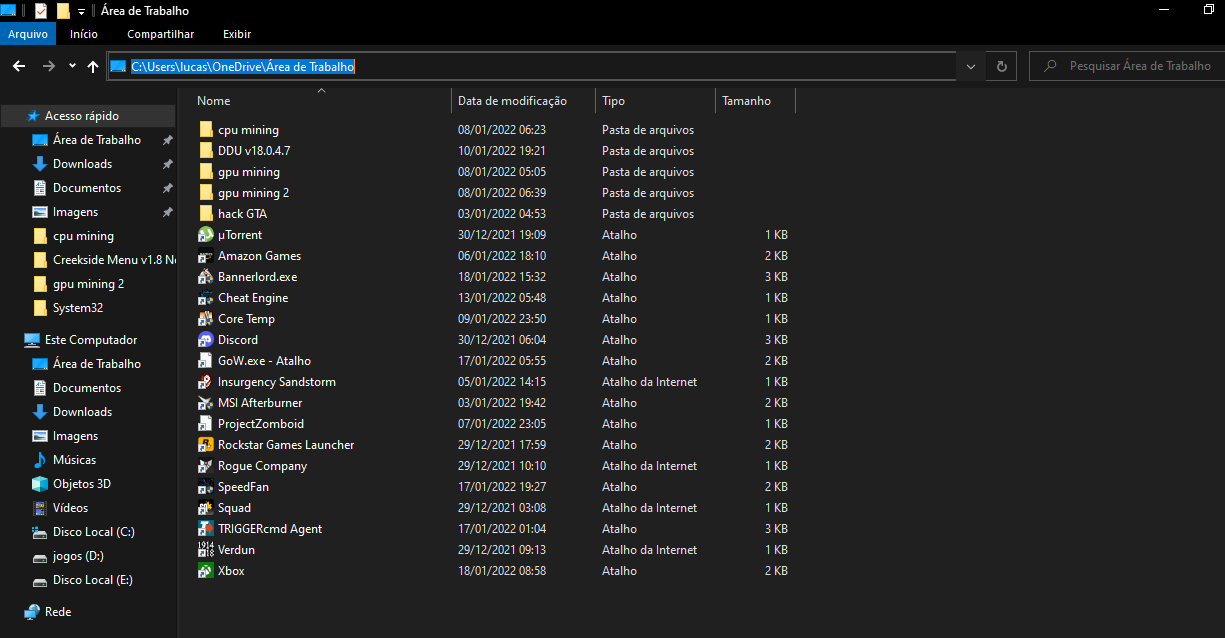The image size is (1225, 638).
Task: Click the SpeedFan shortcut icon
Action: pyautogui.click(x=206, y=487)
